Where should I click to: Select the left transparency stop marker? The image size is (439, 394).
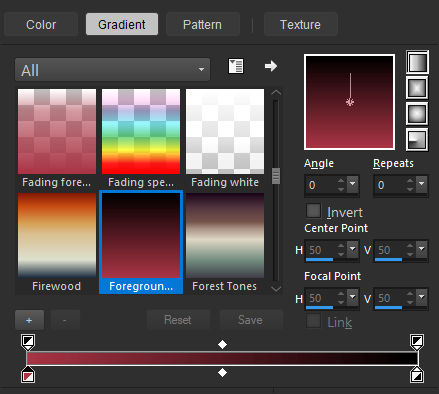(28, 342)
